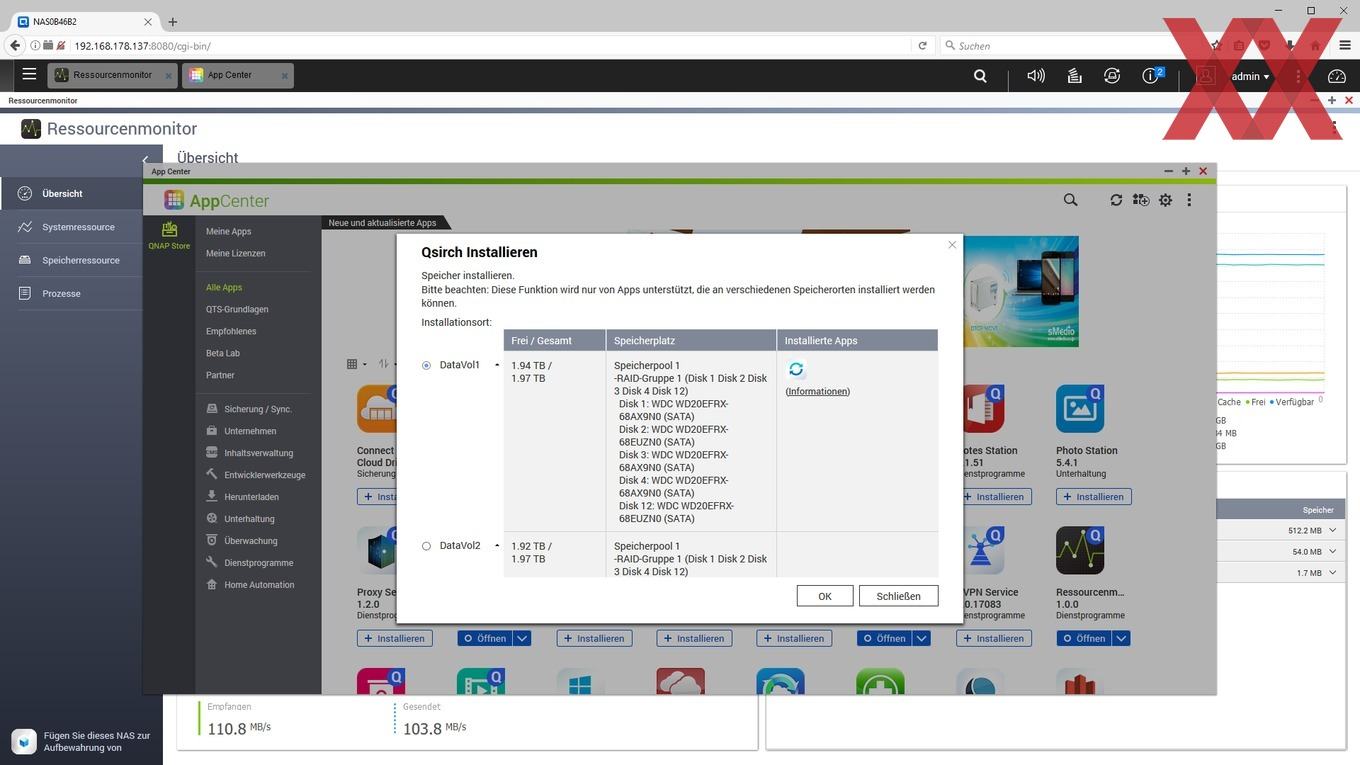Click Installieren under VPN Service
1360x765 pixels.
tap(994, 638)
